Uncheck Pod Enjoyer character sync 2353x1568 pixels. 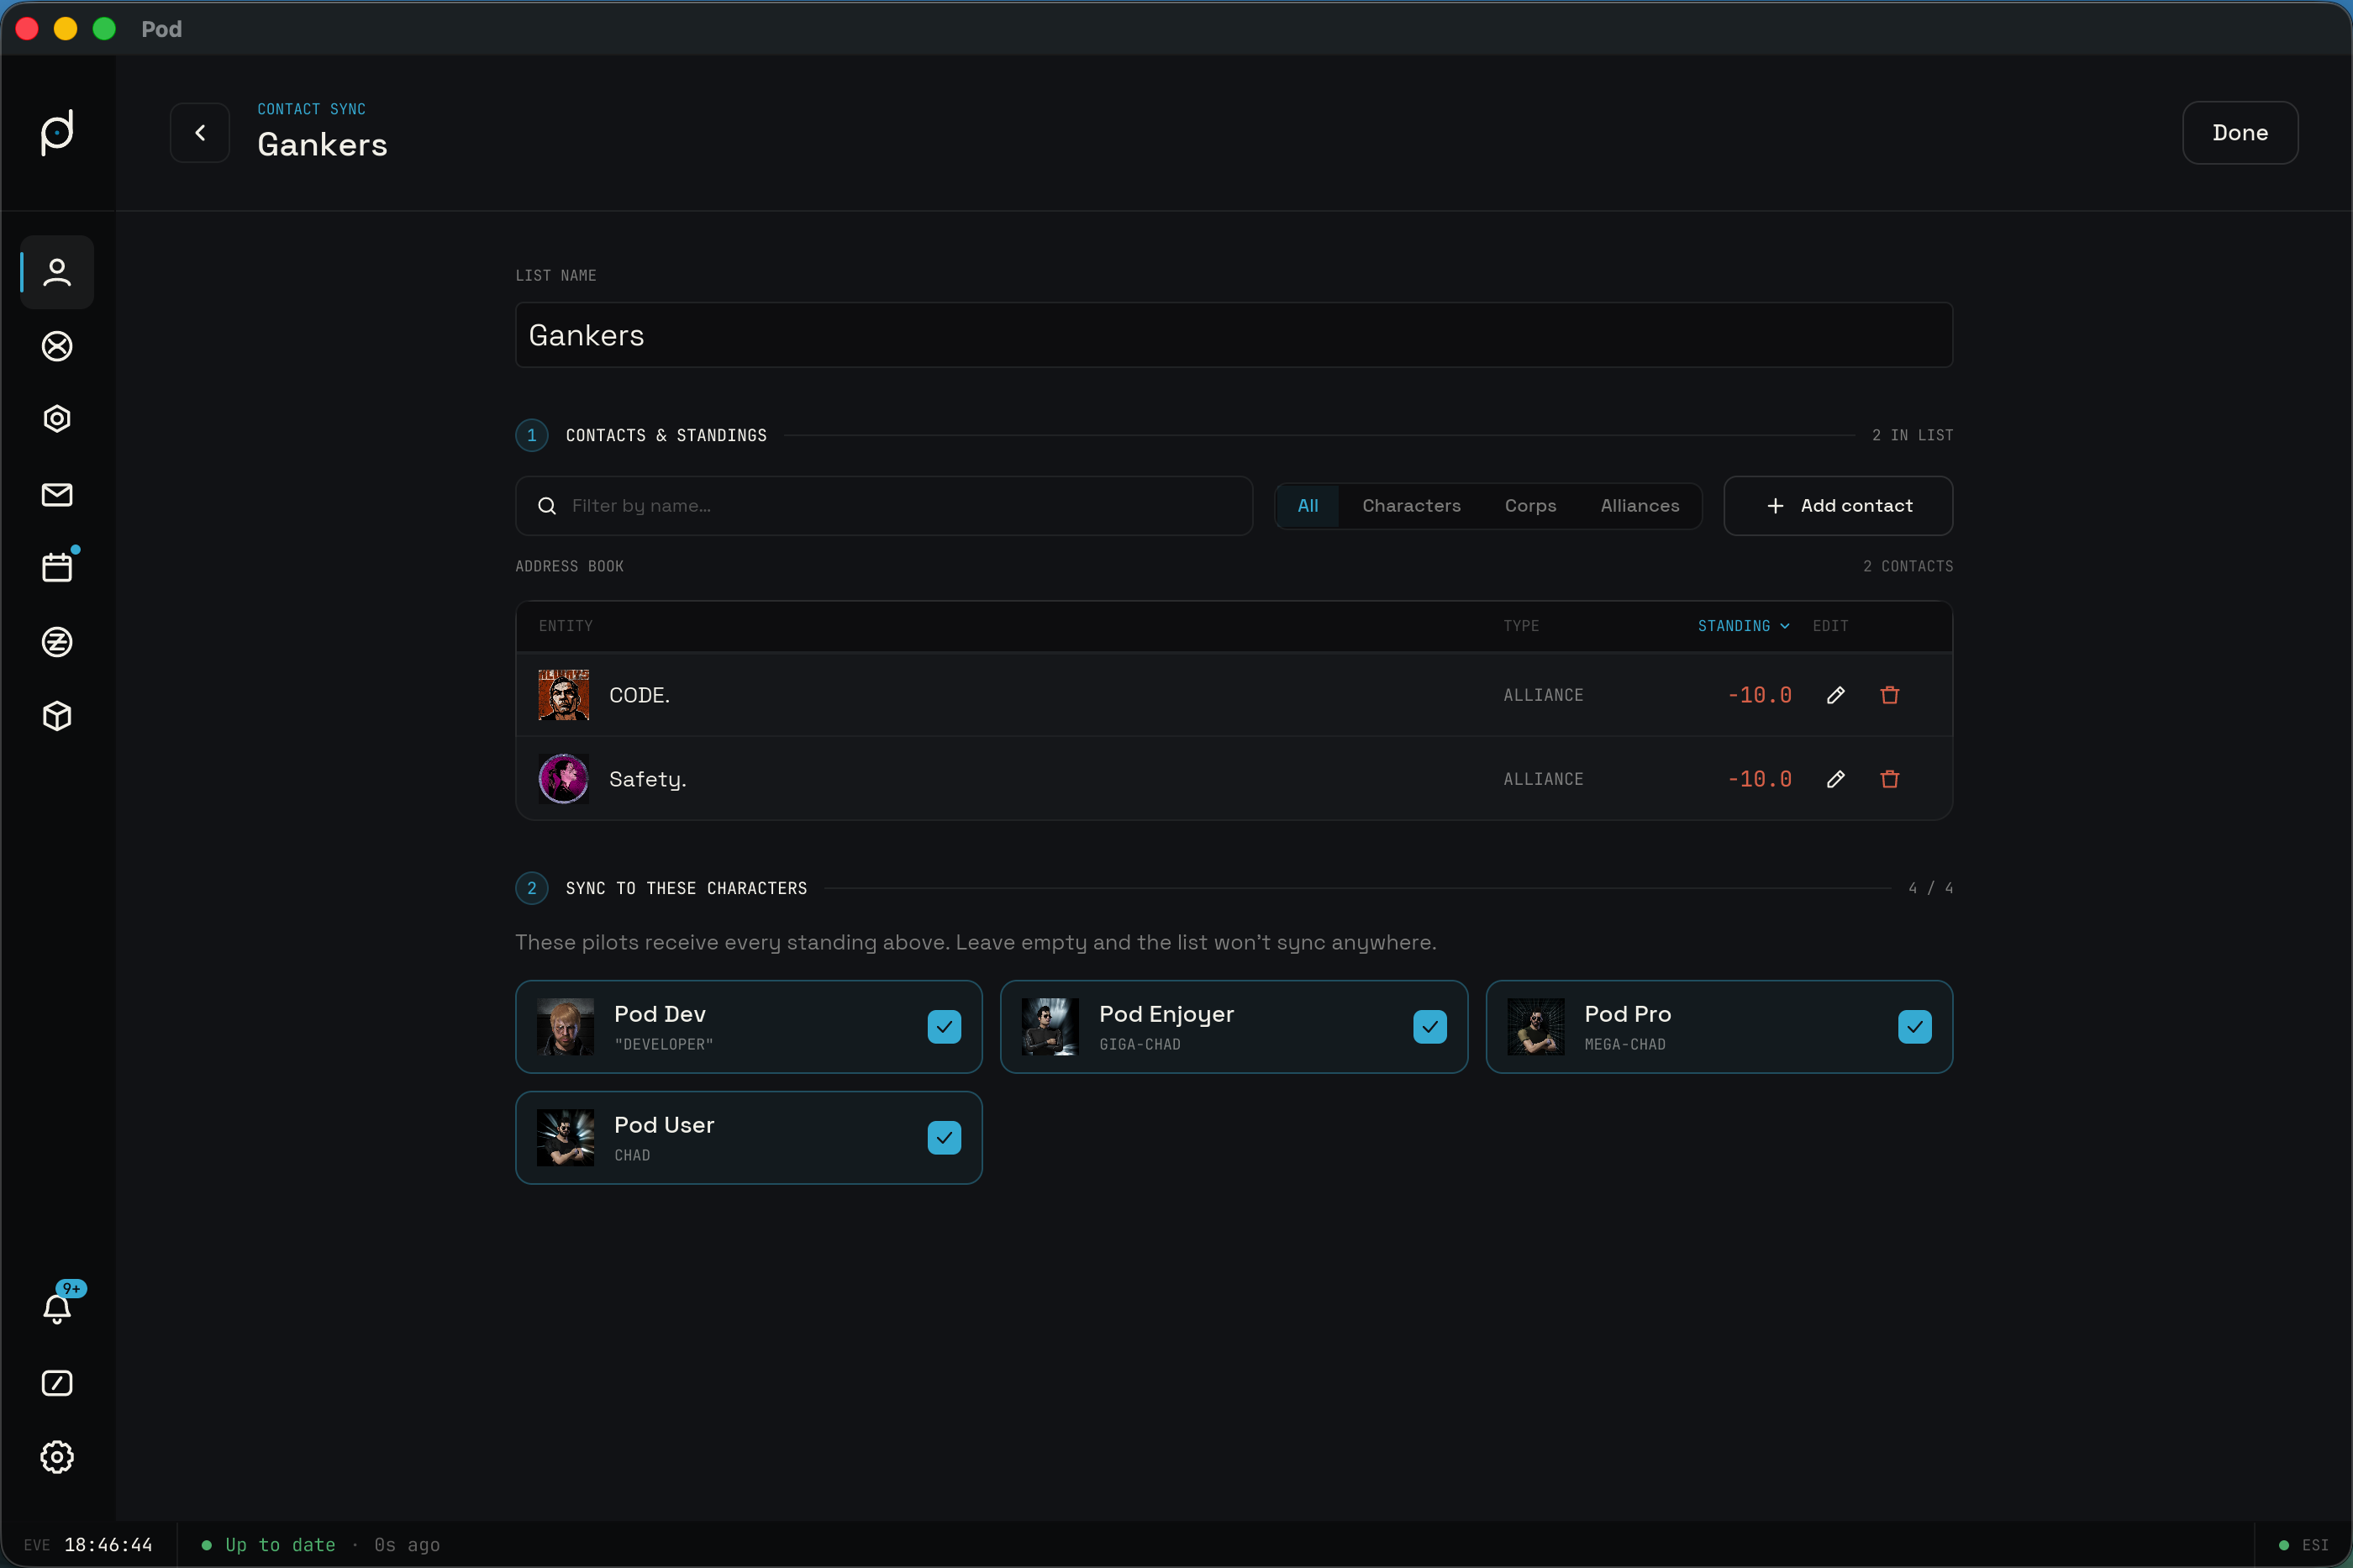pyautogui.click(x=1430, y=1027)
